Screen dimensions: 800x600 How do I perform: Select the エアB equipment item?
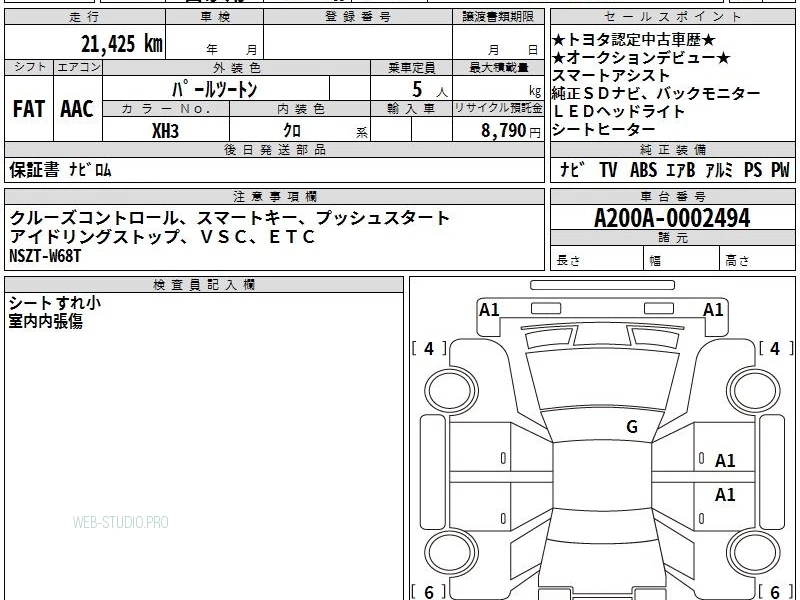(681, 169)
